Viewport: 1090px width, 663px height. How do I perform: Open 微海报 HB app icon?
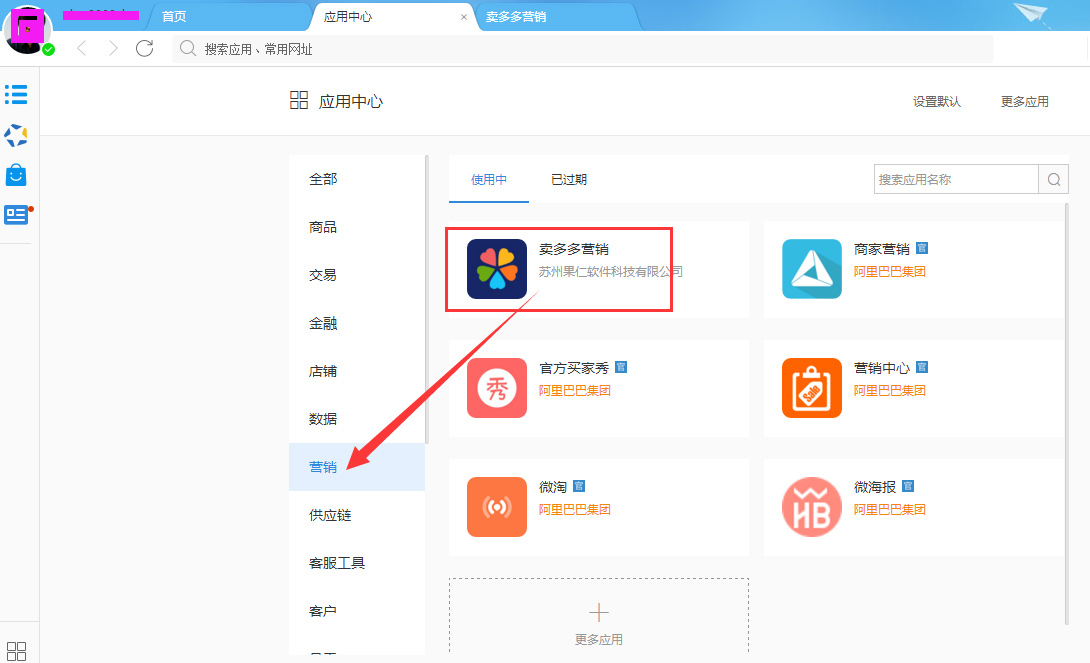tap(811, 507)
